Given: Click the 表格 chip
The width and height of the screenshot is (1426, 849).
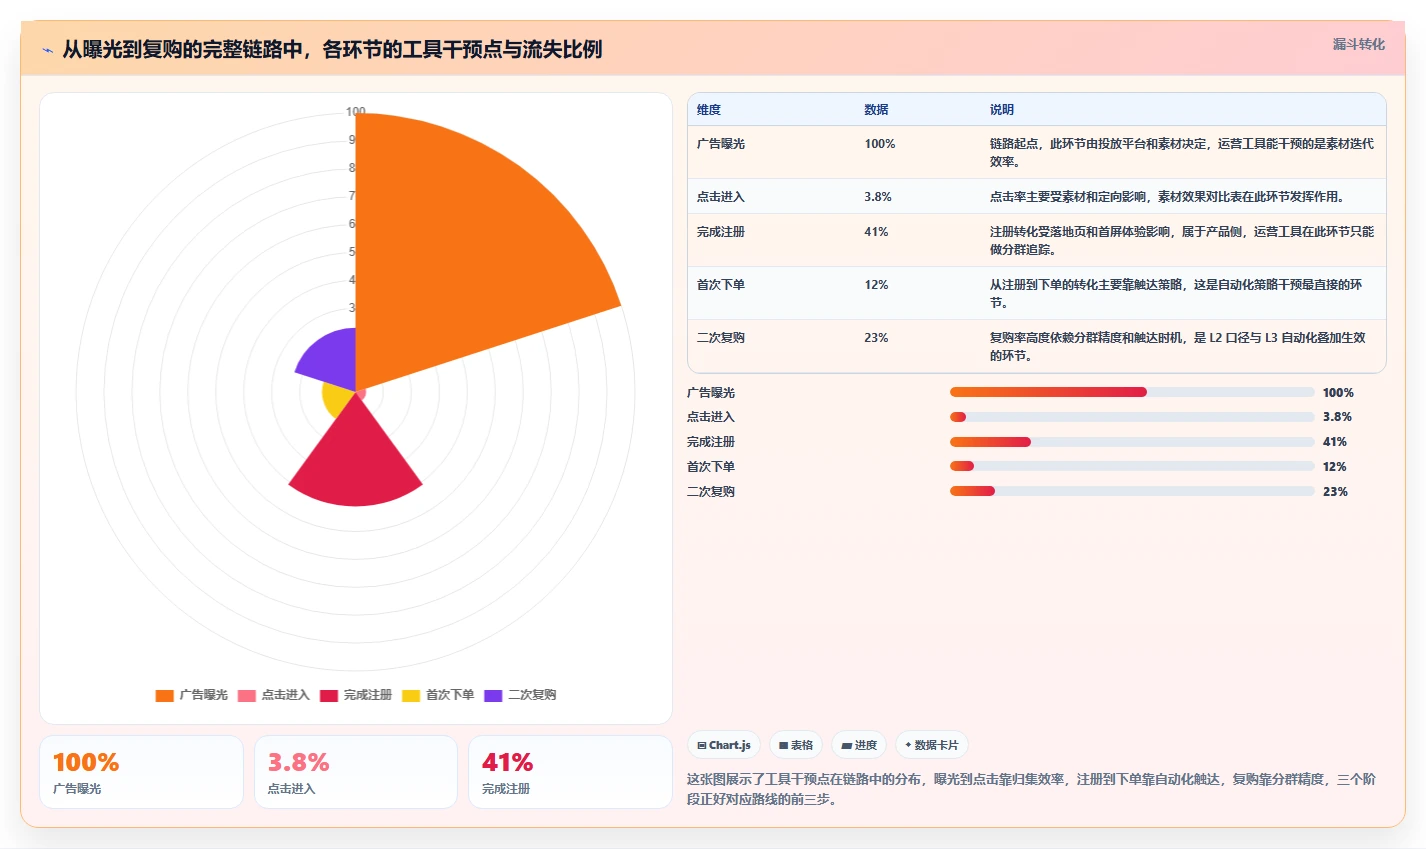Looking at the screenshot, I should (x=796, y=745).
